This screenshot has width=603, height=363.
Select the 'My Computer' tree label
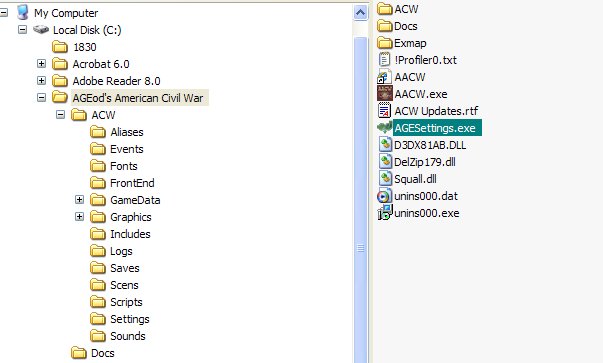[66, 13]
